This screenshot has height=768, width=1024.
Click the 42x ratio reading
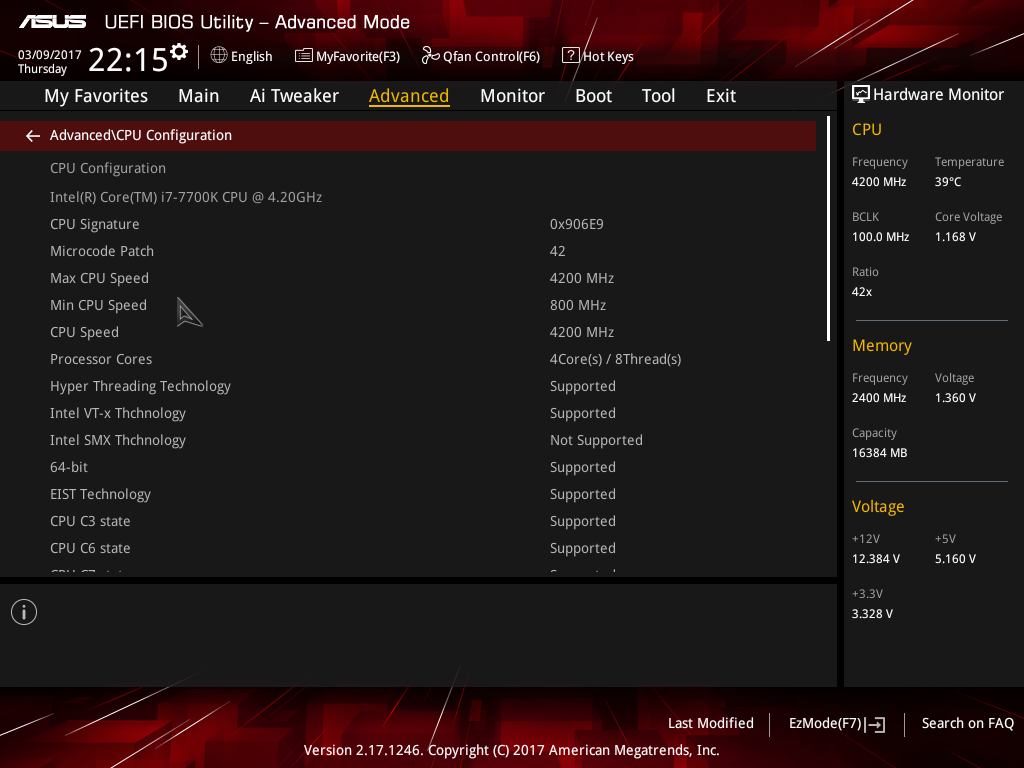[x=861, y=292]
